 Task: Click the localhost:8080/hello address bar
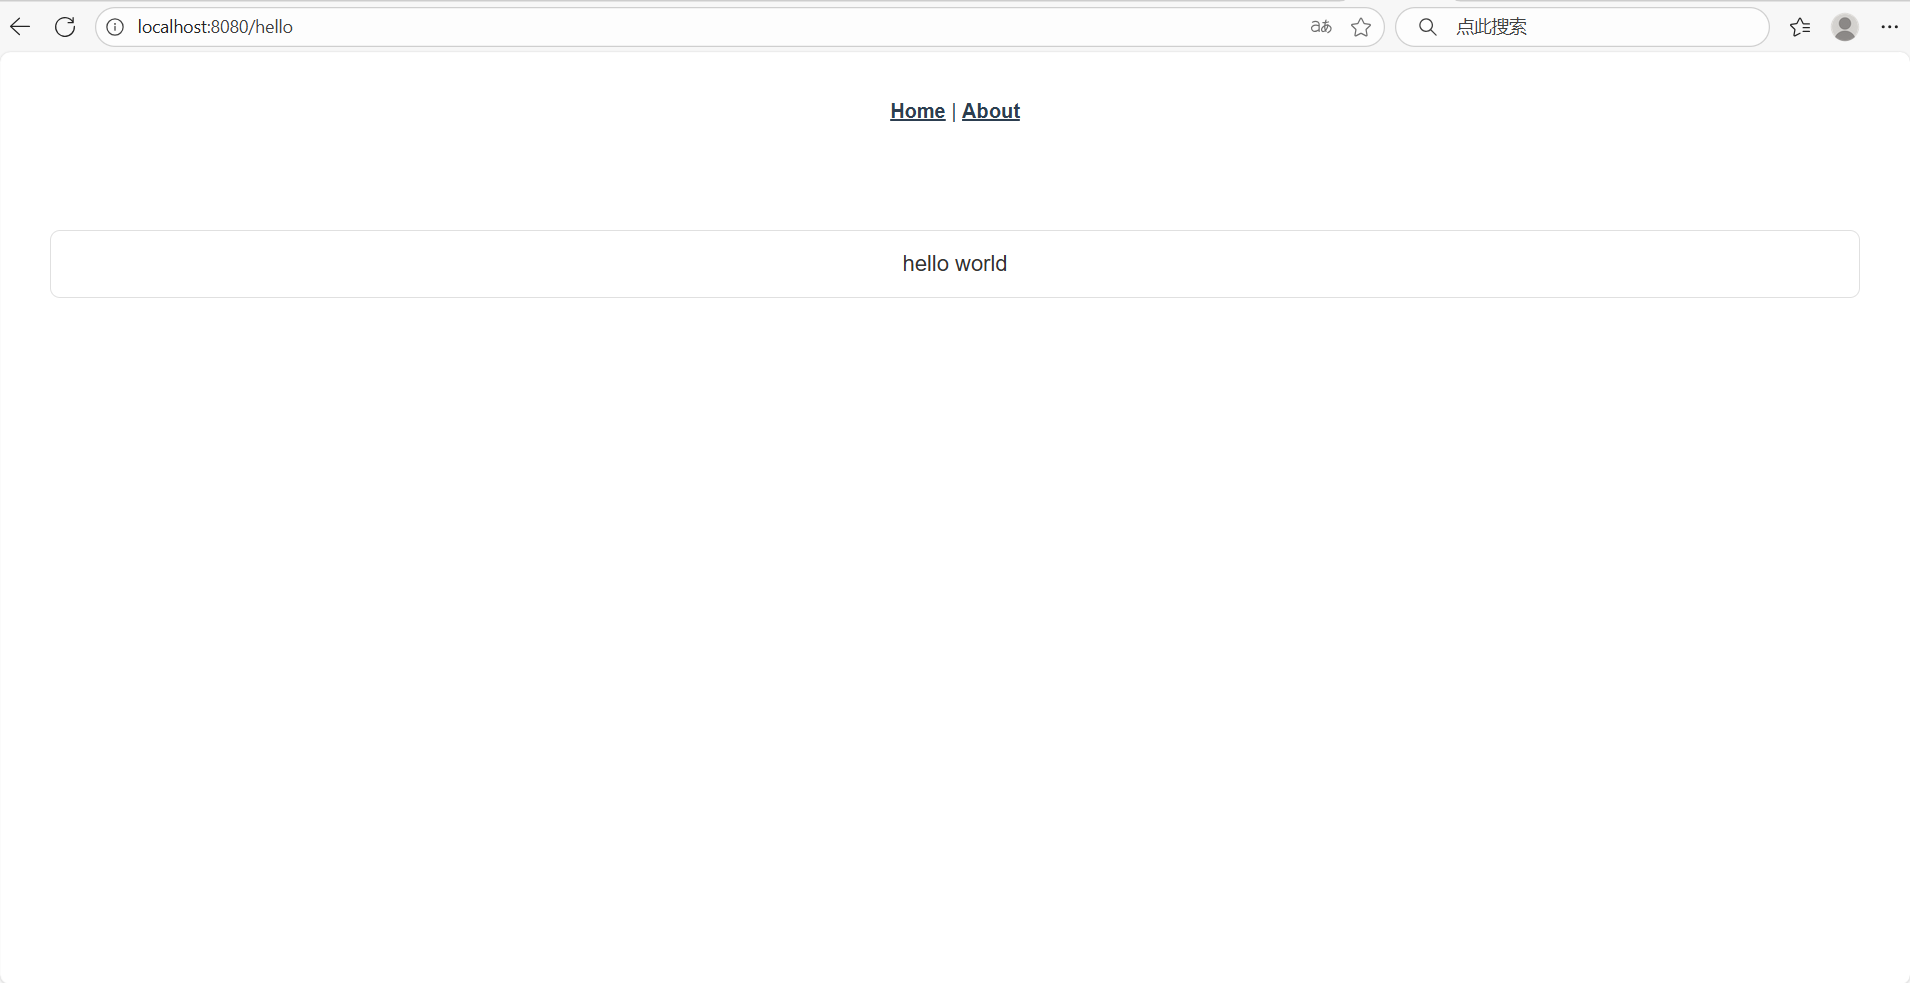click(740, 27)
